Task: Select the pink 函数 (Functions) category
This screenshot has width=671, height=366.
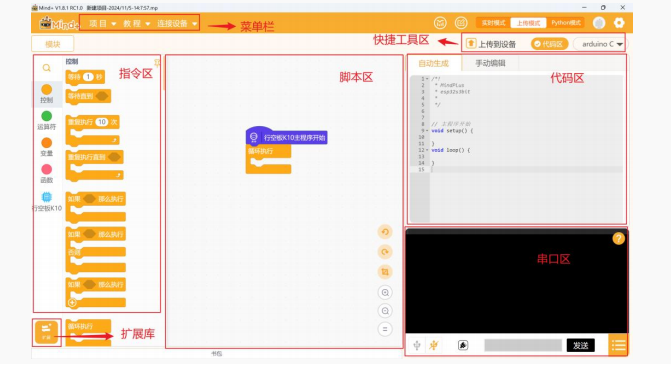Action: pyautogui.click(x=47, y=174)
